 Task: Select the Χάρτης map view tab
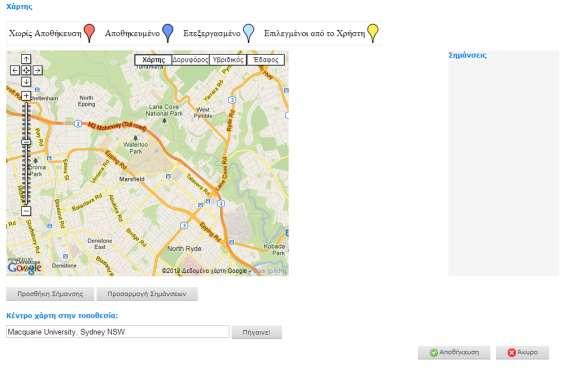click(x=153, y=60)
